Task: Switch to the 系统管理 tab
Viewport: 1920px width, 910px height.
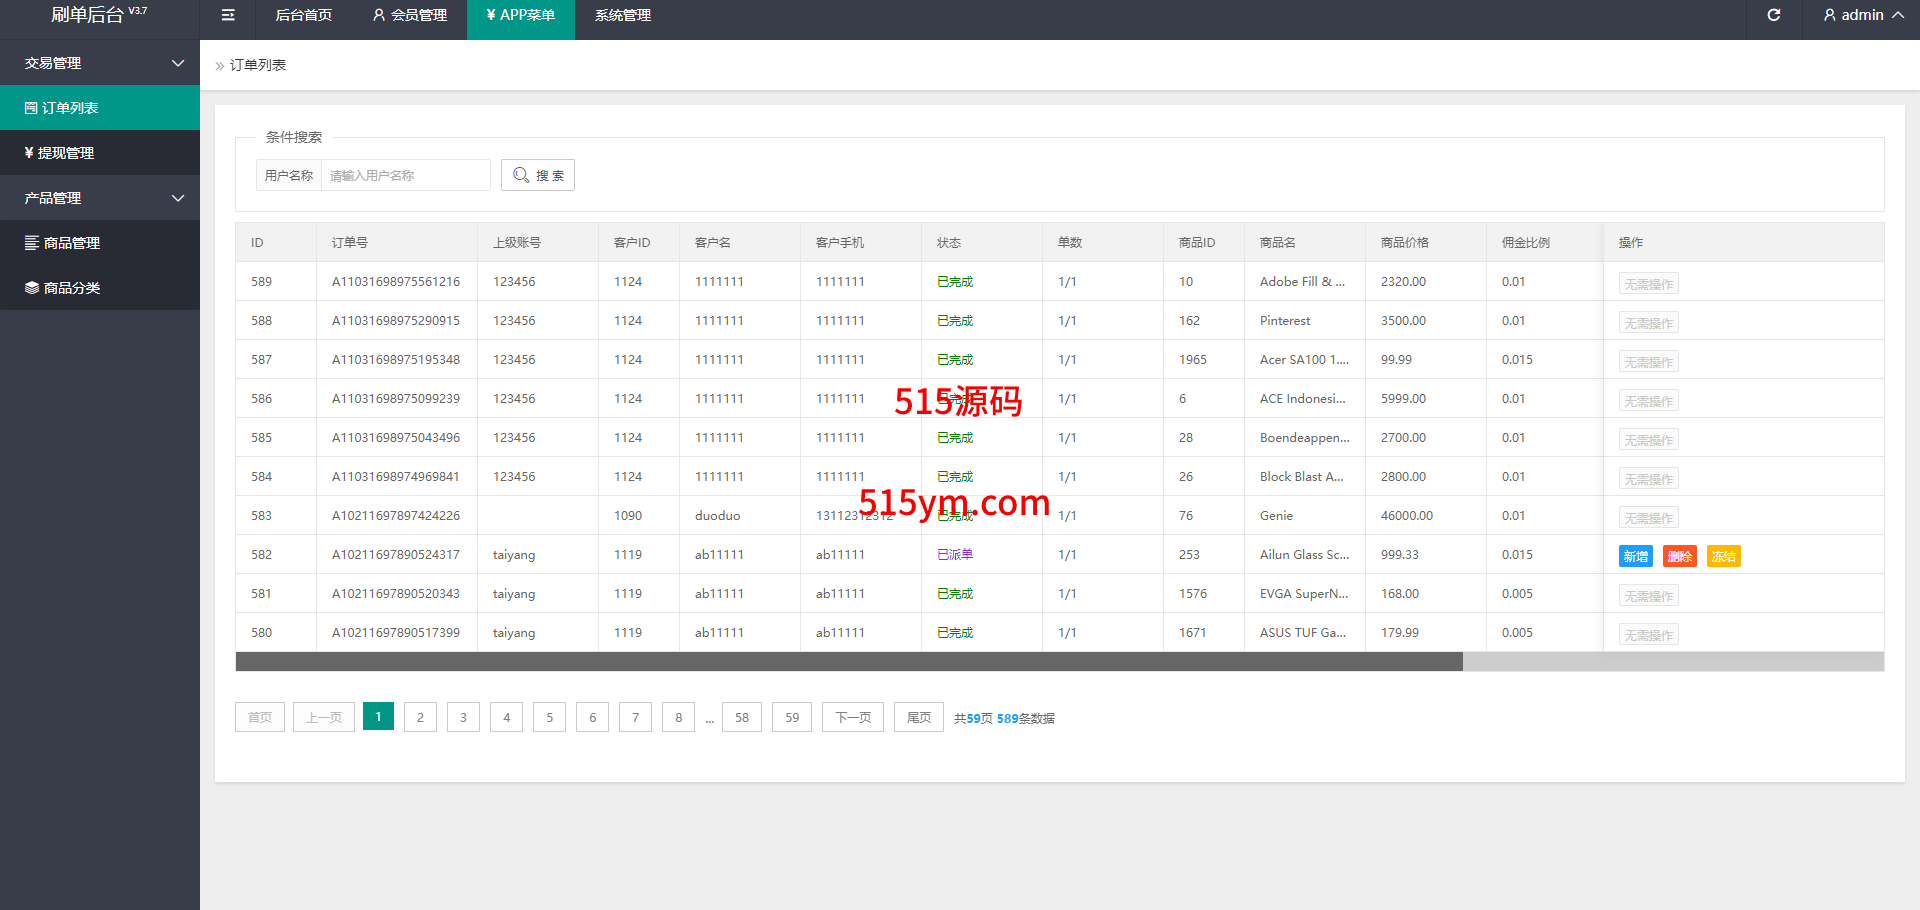Action: pyautogui.click(x=622, y=15)
